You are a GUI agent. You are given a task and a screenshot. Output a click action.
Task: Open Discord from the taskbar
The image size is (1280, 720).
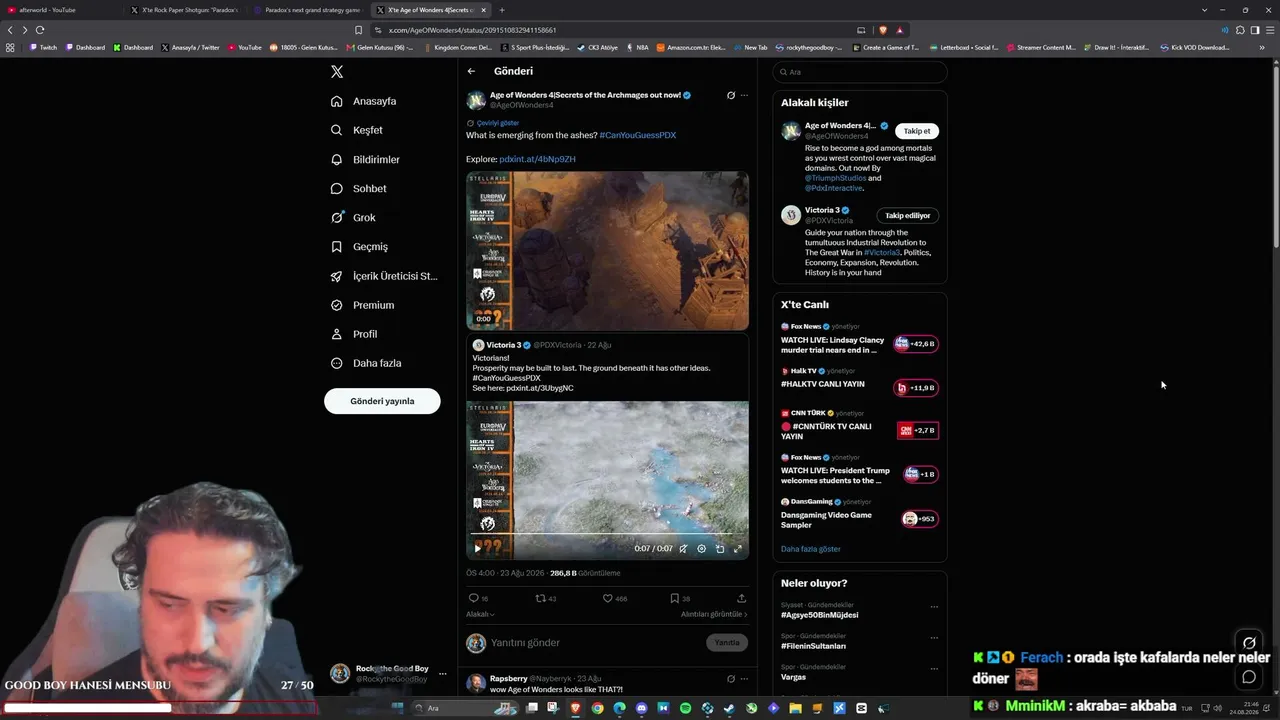point(641,708)
